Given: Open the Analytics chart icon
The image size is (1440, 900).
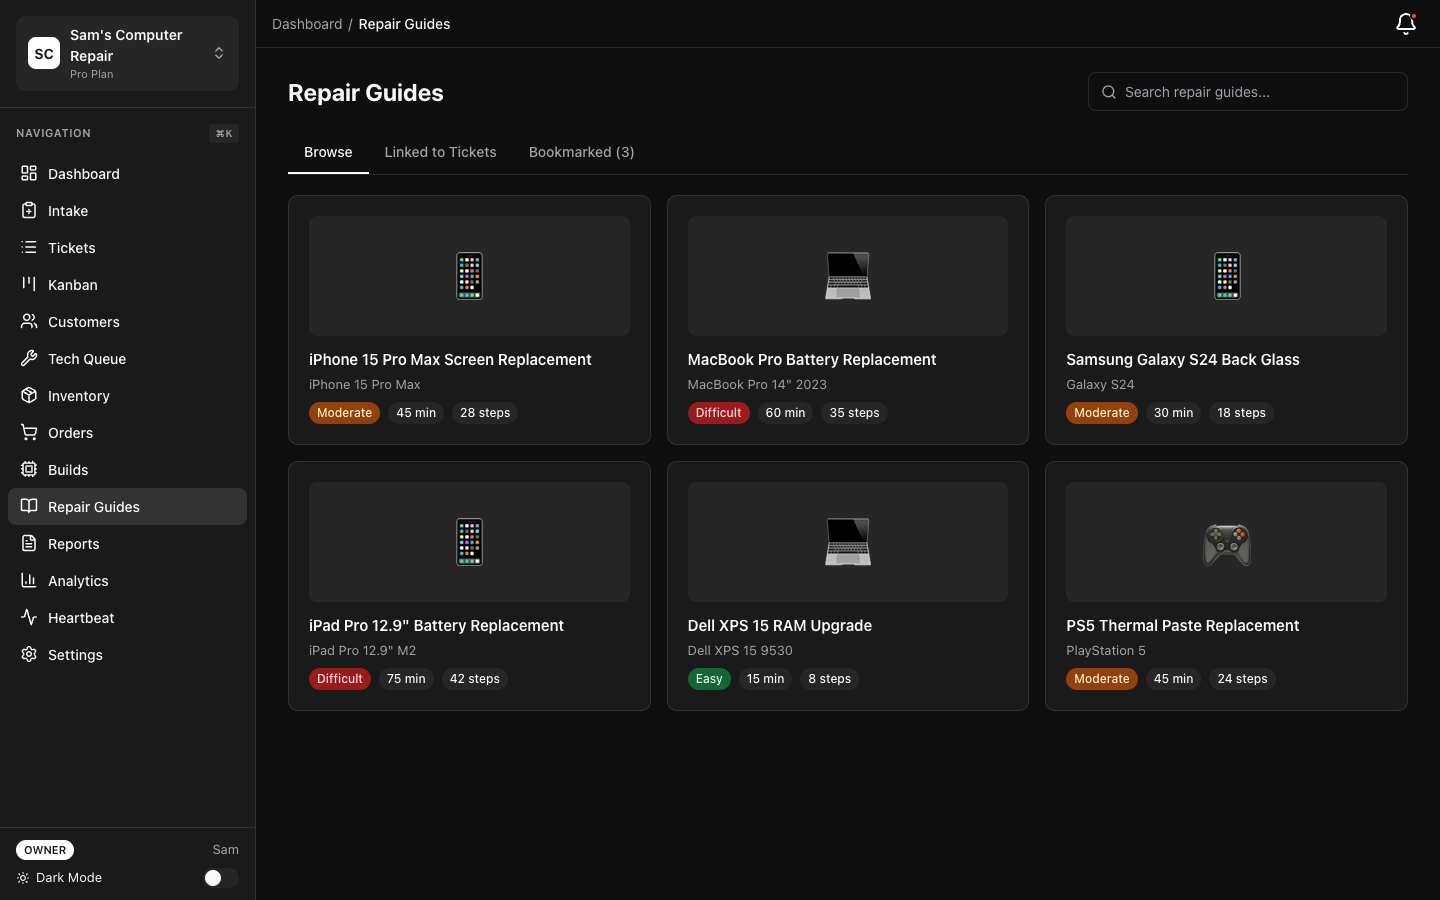Looking at the screenshot, I should click(x=29, y=581).
